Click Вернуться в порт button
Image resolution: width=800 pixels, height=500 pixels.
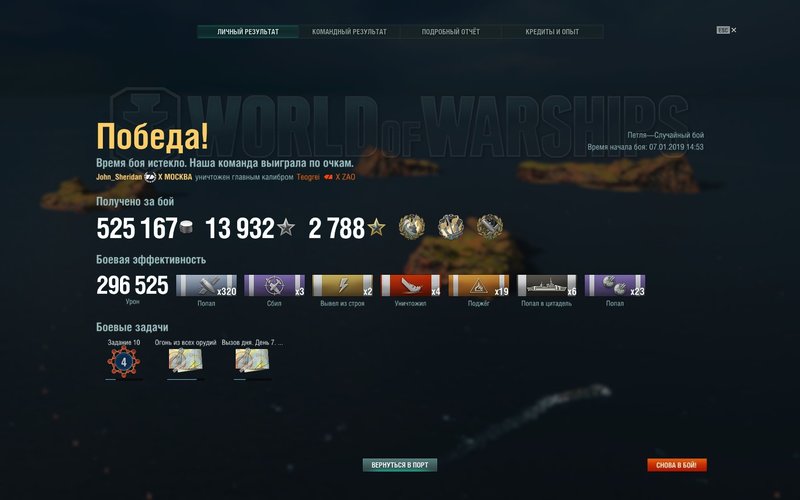pos(400,465)
